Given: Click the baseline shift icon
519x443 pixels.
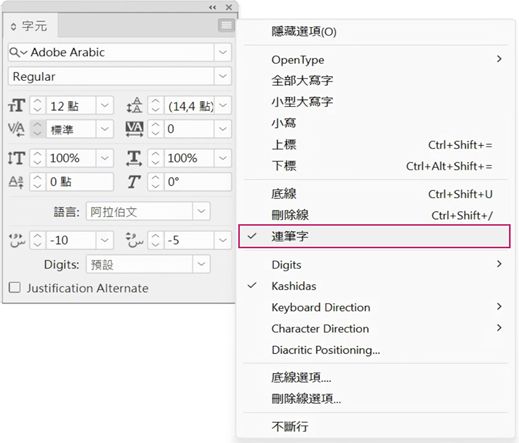Looking at the screenshot, I should coord(16,182).
